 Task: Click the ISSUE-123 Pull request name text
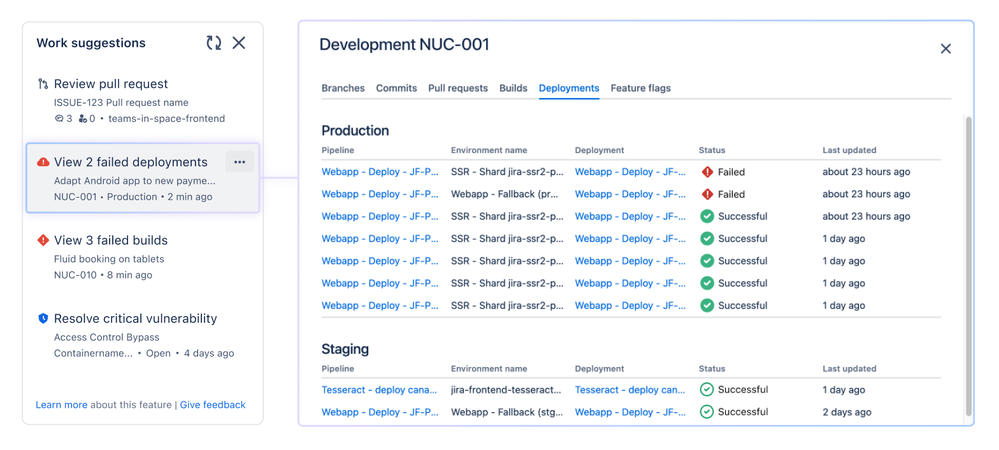[121, 103]
